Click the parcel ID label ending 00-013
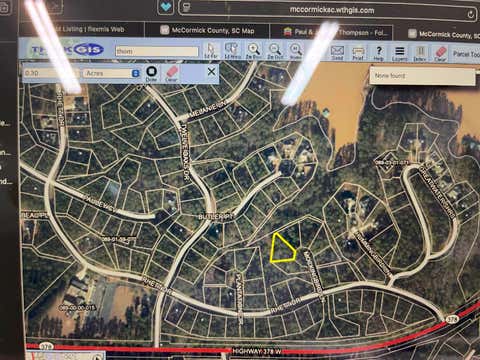Viewport: 480px width, 360px height. pyautogui.click(x=77, y=308)
